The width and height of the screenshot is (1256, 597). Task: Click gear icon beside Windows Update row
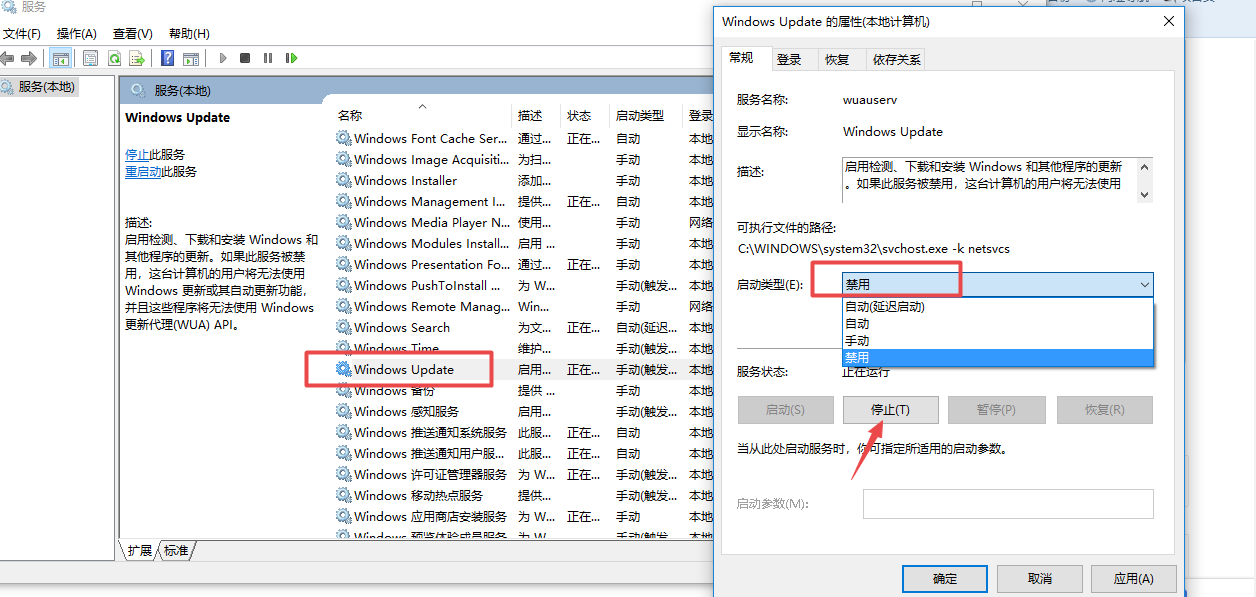[x=344, y=369]
